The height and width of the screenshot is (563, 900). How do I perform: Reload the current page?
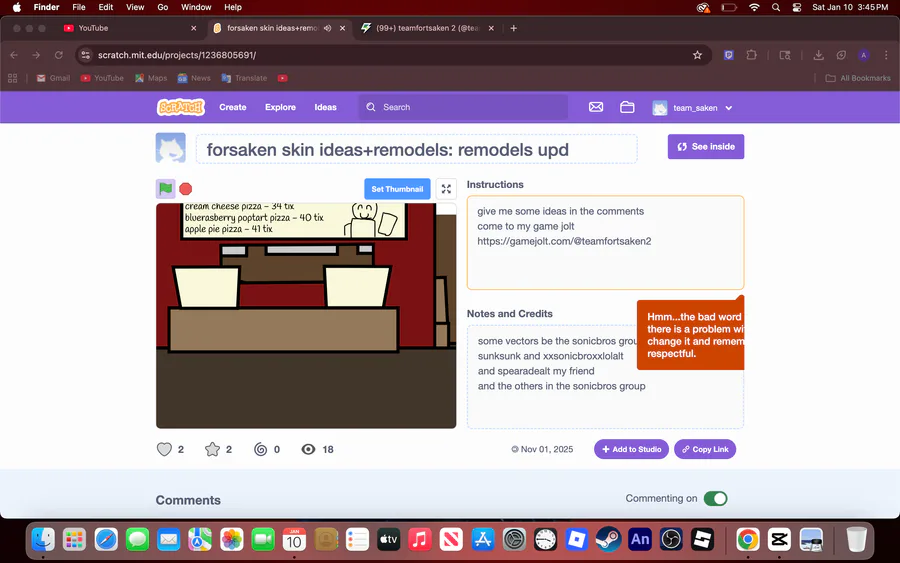tap(59, 55)
